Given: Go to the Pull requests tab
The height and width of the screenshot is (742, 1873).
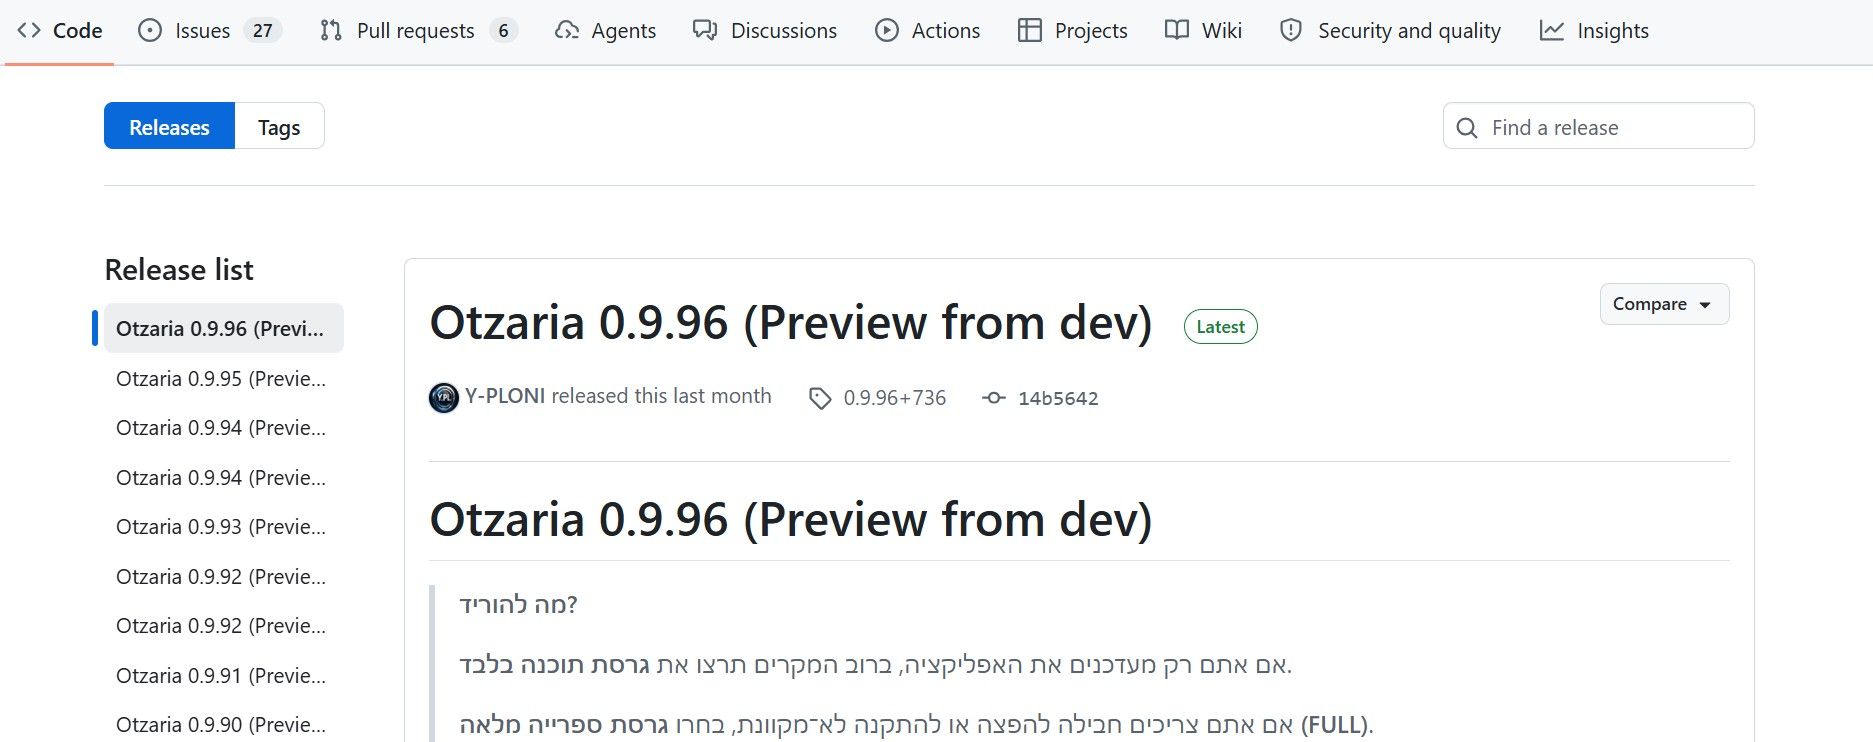Looking at the screenshot, I should pos(418,31).
